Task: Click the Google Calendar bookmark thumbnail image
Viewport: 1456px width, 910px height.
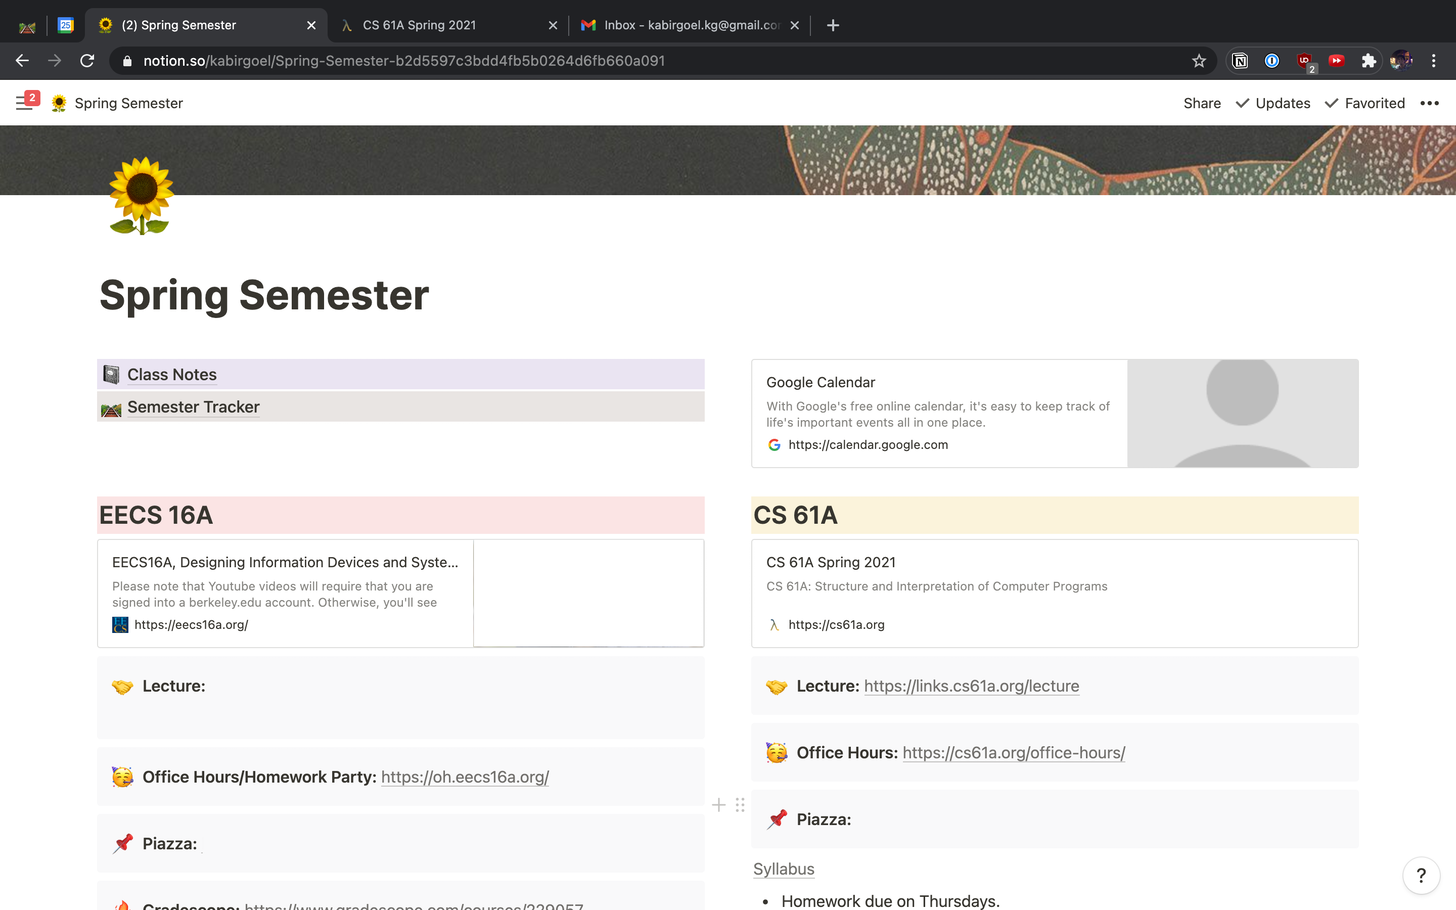Action: (x=1242, y=413)
